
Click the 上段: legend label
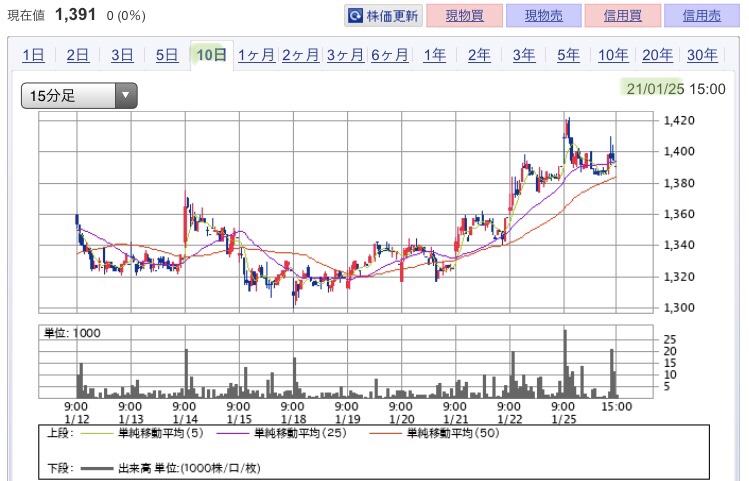click(60, 433)
